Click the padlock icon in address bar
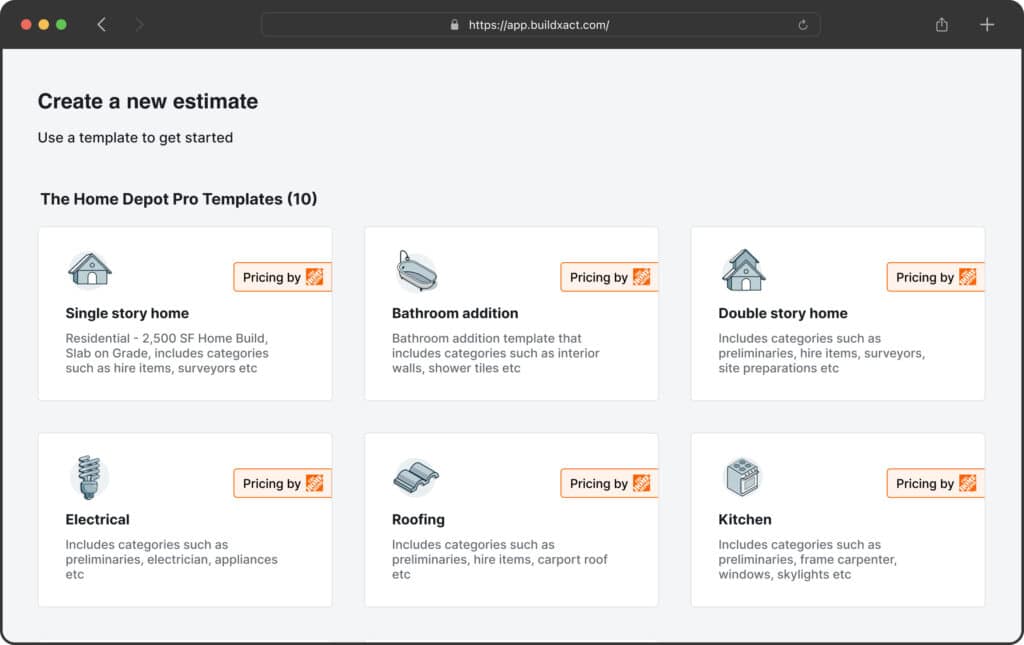This screenshot has height=645, width=1024. point(454,25)
